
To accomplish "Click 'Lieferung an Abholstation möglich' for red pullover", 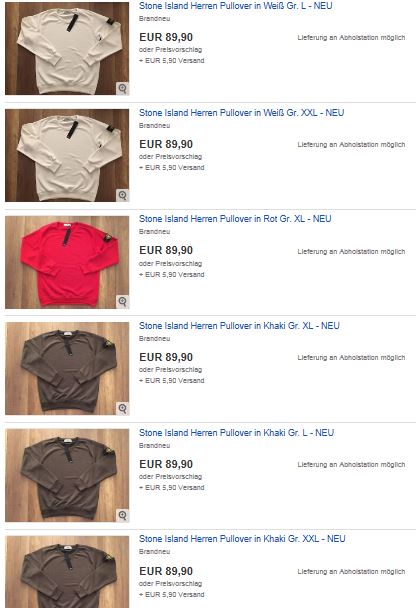I will (351, 252).
